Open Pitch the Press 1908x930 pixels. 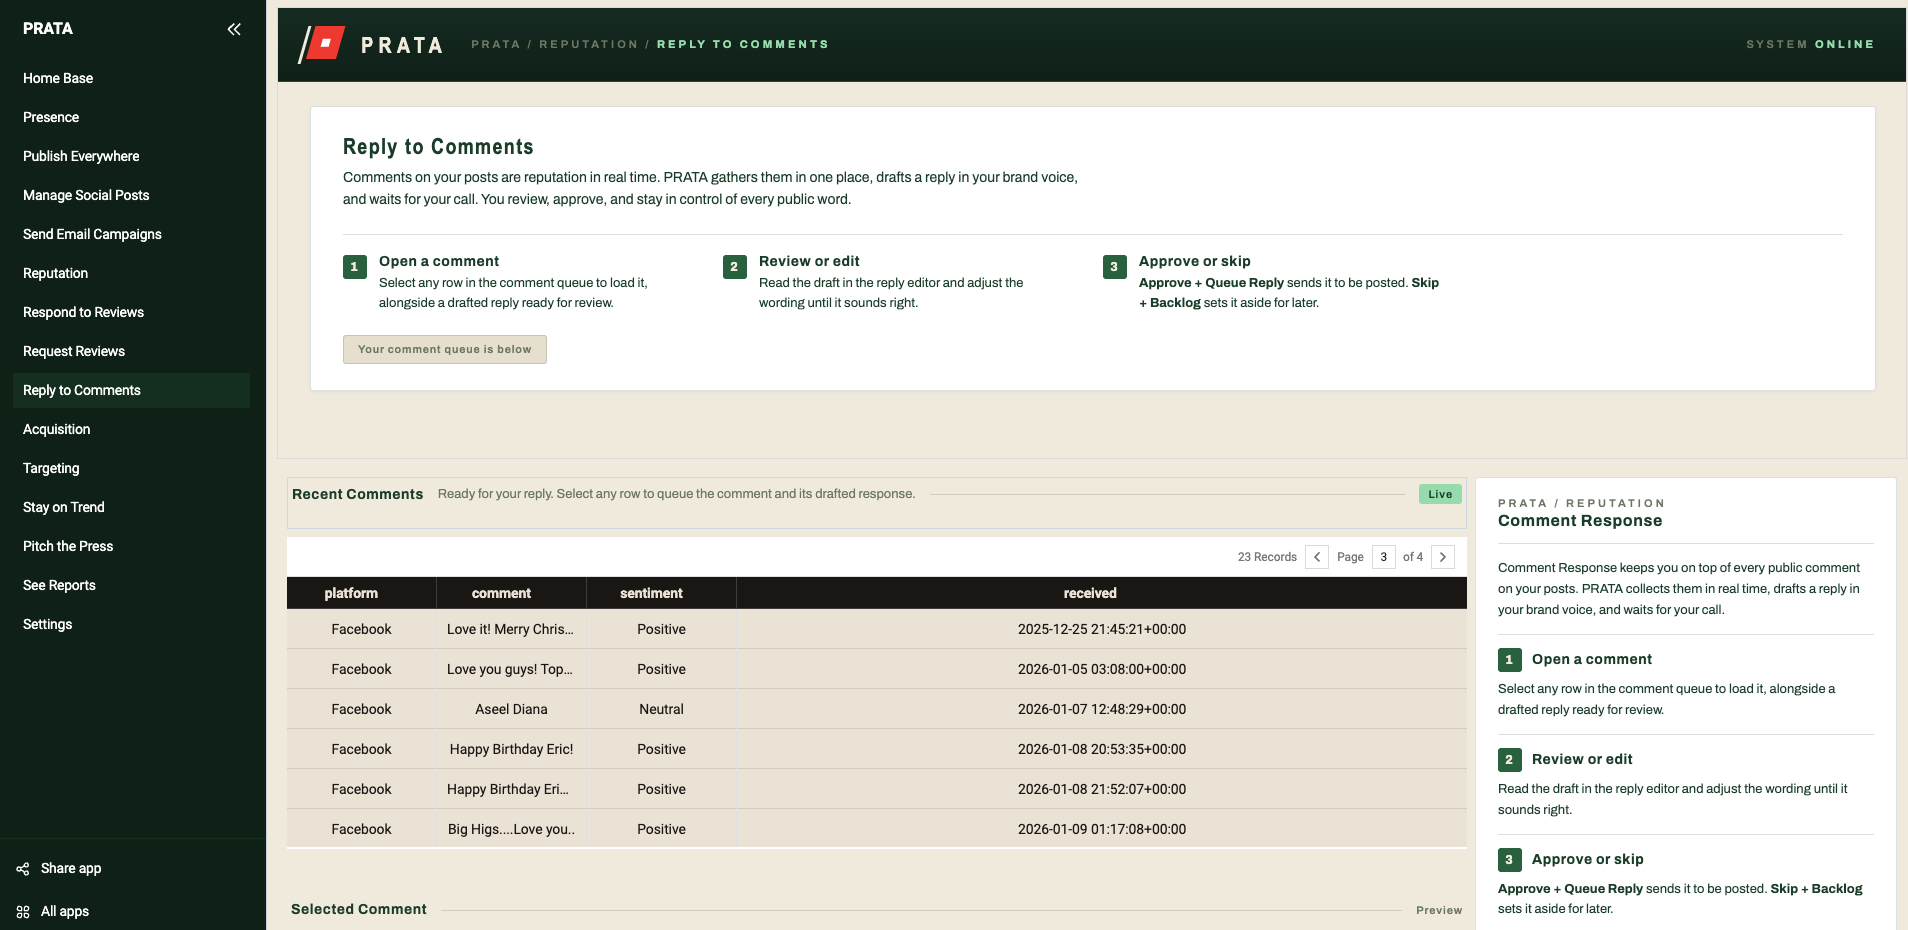click(131, 546)
